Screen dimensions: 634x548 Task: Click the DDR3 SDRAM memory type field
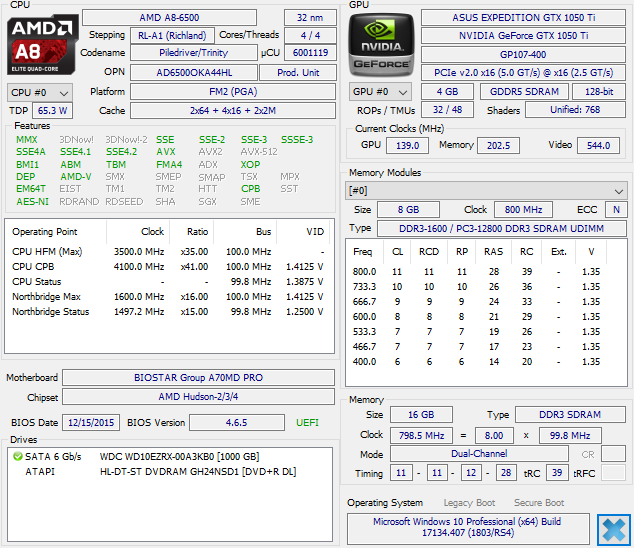570,415
